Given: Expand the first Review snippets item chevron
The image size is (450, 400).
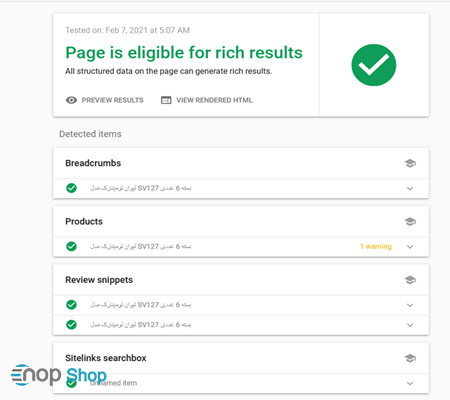Looking at the screenshot, I should pyautogui.click(x=410, y=305).
